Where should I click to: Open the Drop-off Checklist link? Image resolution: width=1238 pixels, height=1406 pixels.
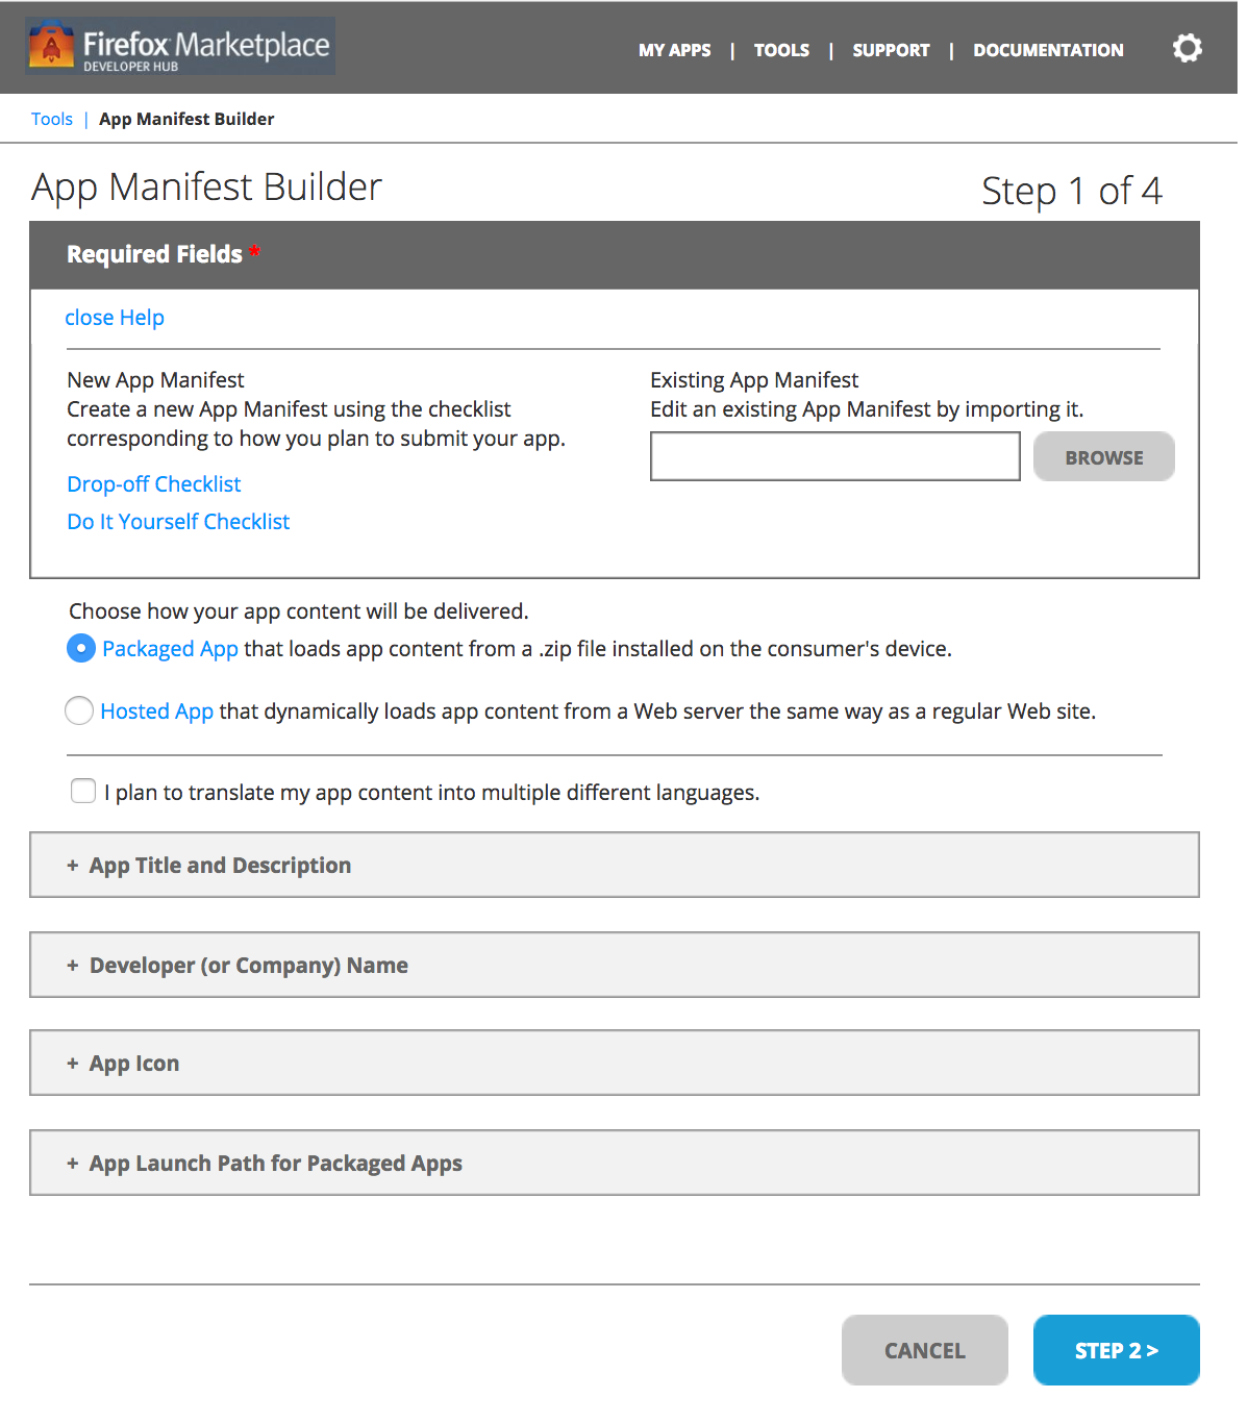coord(153,484)
